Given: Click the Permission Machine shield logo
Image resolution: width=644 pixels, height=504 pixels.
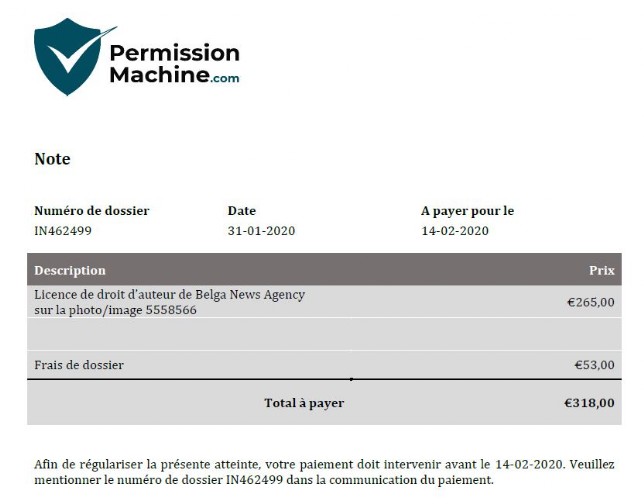Looking at the screenshot, I should coord(70,56).
